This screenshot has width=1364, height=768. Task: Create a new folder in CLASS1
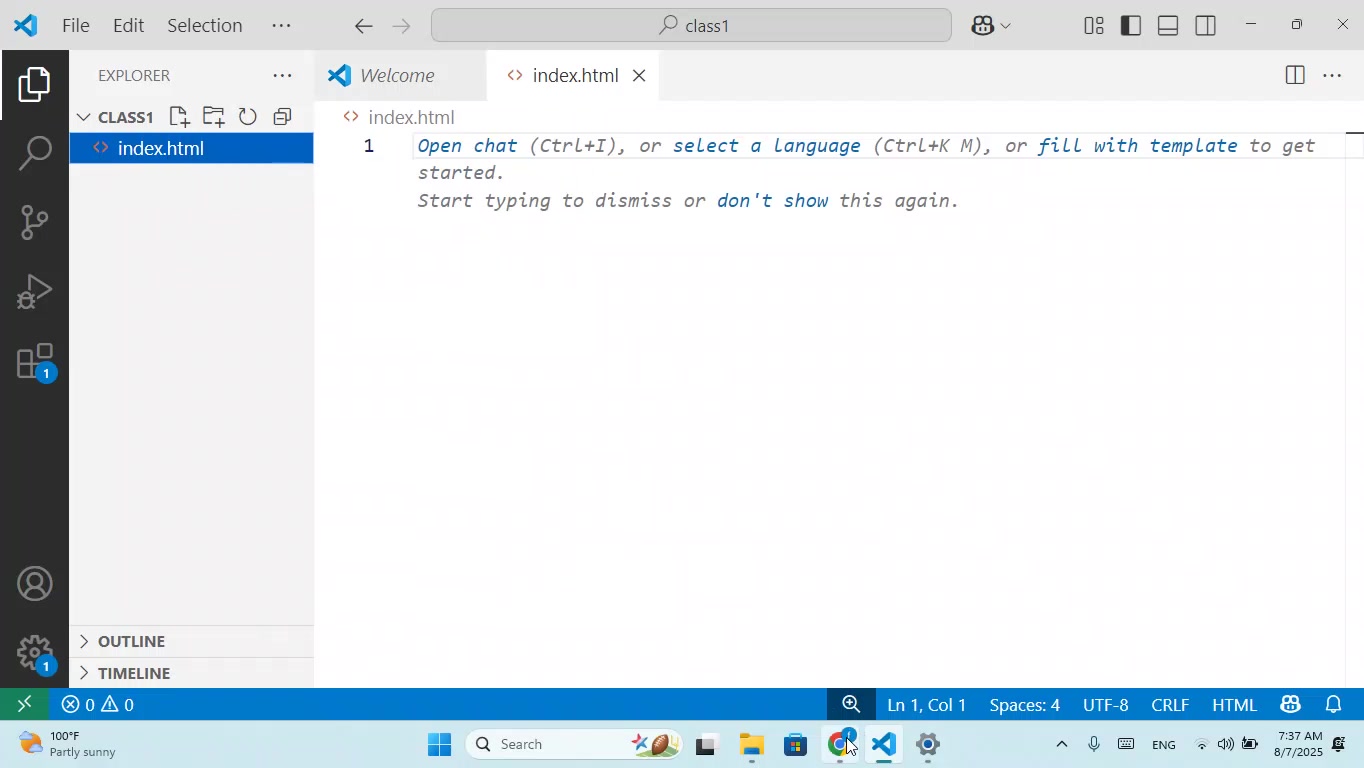[214, 117]
